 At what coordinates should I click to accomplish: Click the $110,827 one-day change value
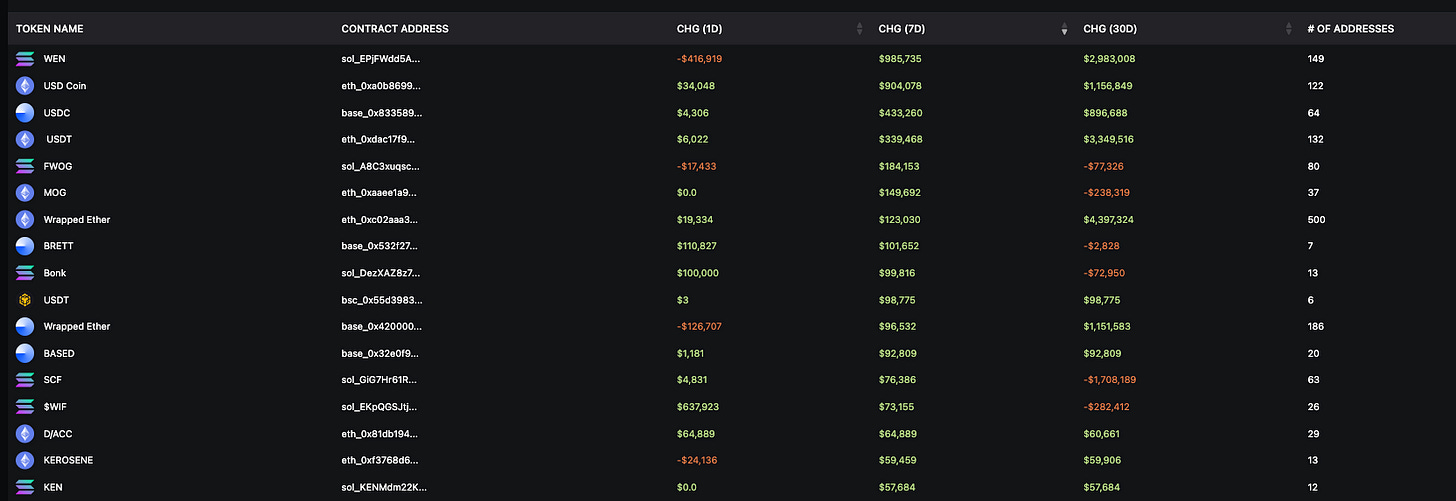697,246
